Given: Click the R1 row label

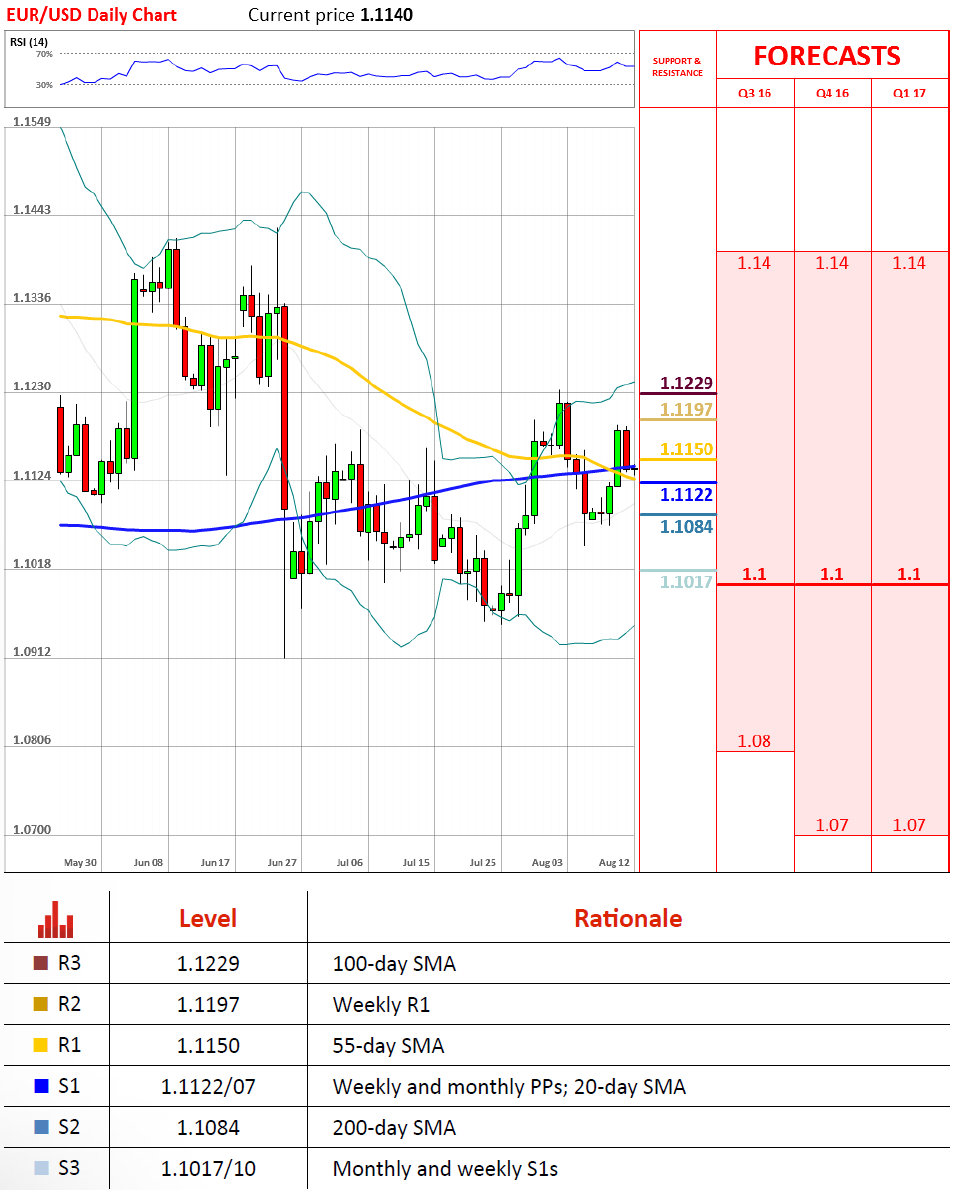Looking at the screenshot, I should tap(69, 1045).
